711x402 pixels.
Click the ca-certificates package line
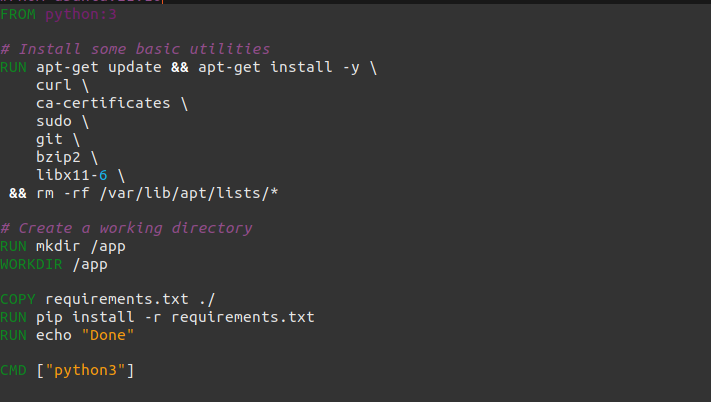pos(112,103)
